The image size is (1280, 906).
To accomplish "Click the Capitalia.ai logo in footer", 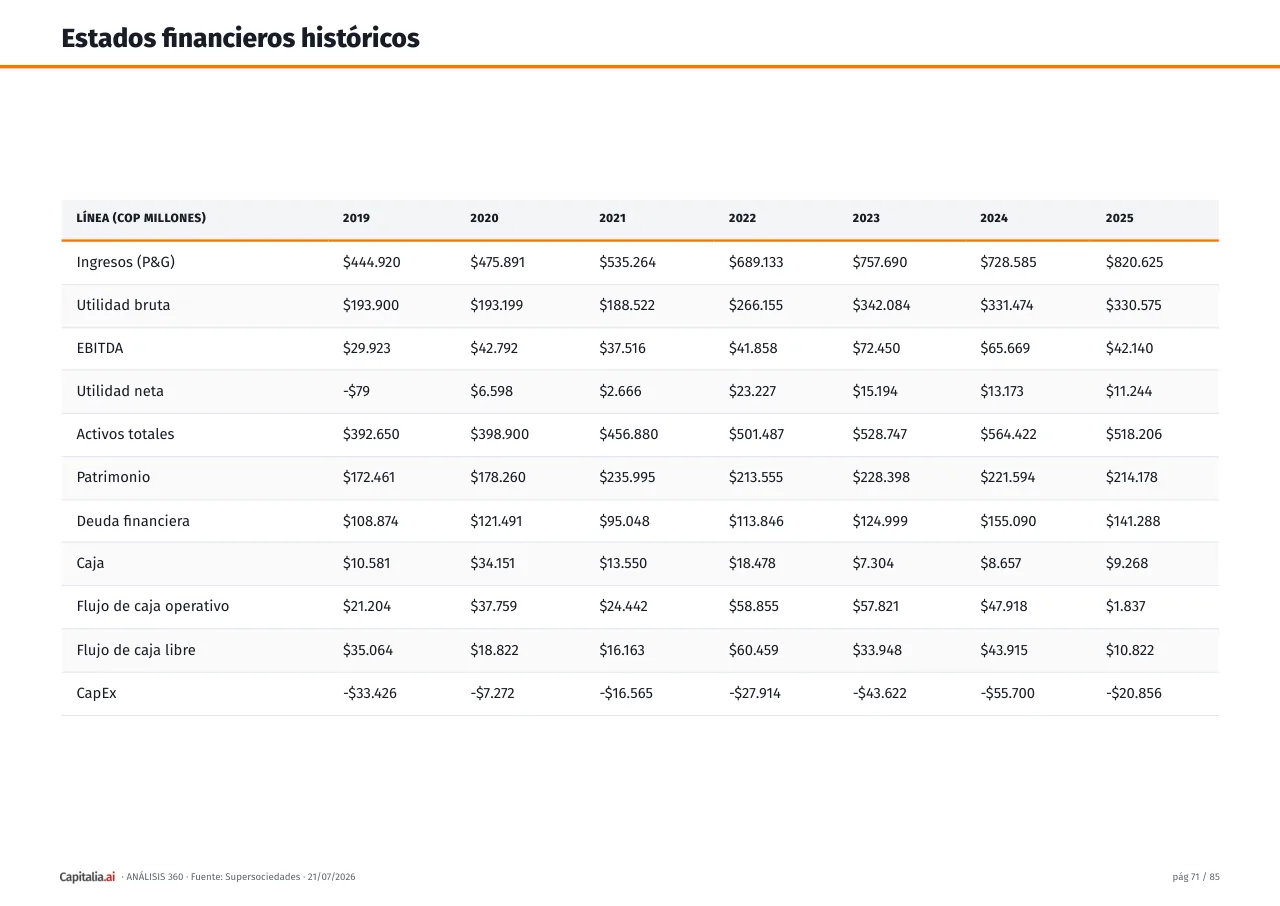I will pyautogui.click(x=88, y=877).
